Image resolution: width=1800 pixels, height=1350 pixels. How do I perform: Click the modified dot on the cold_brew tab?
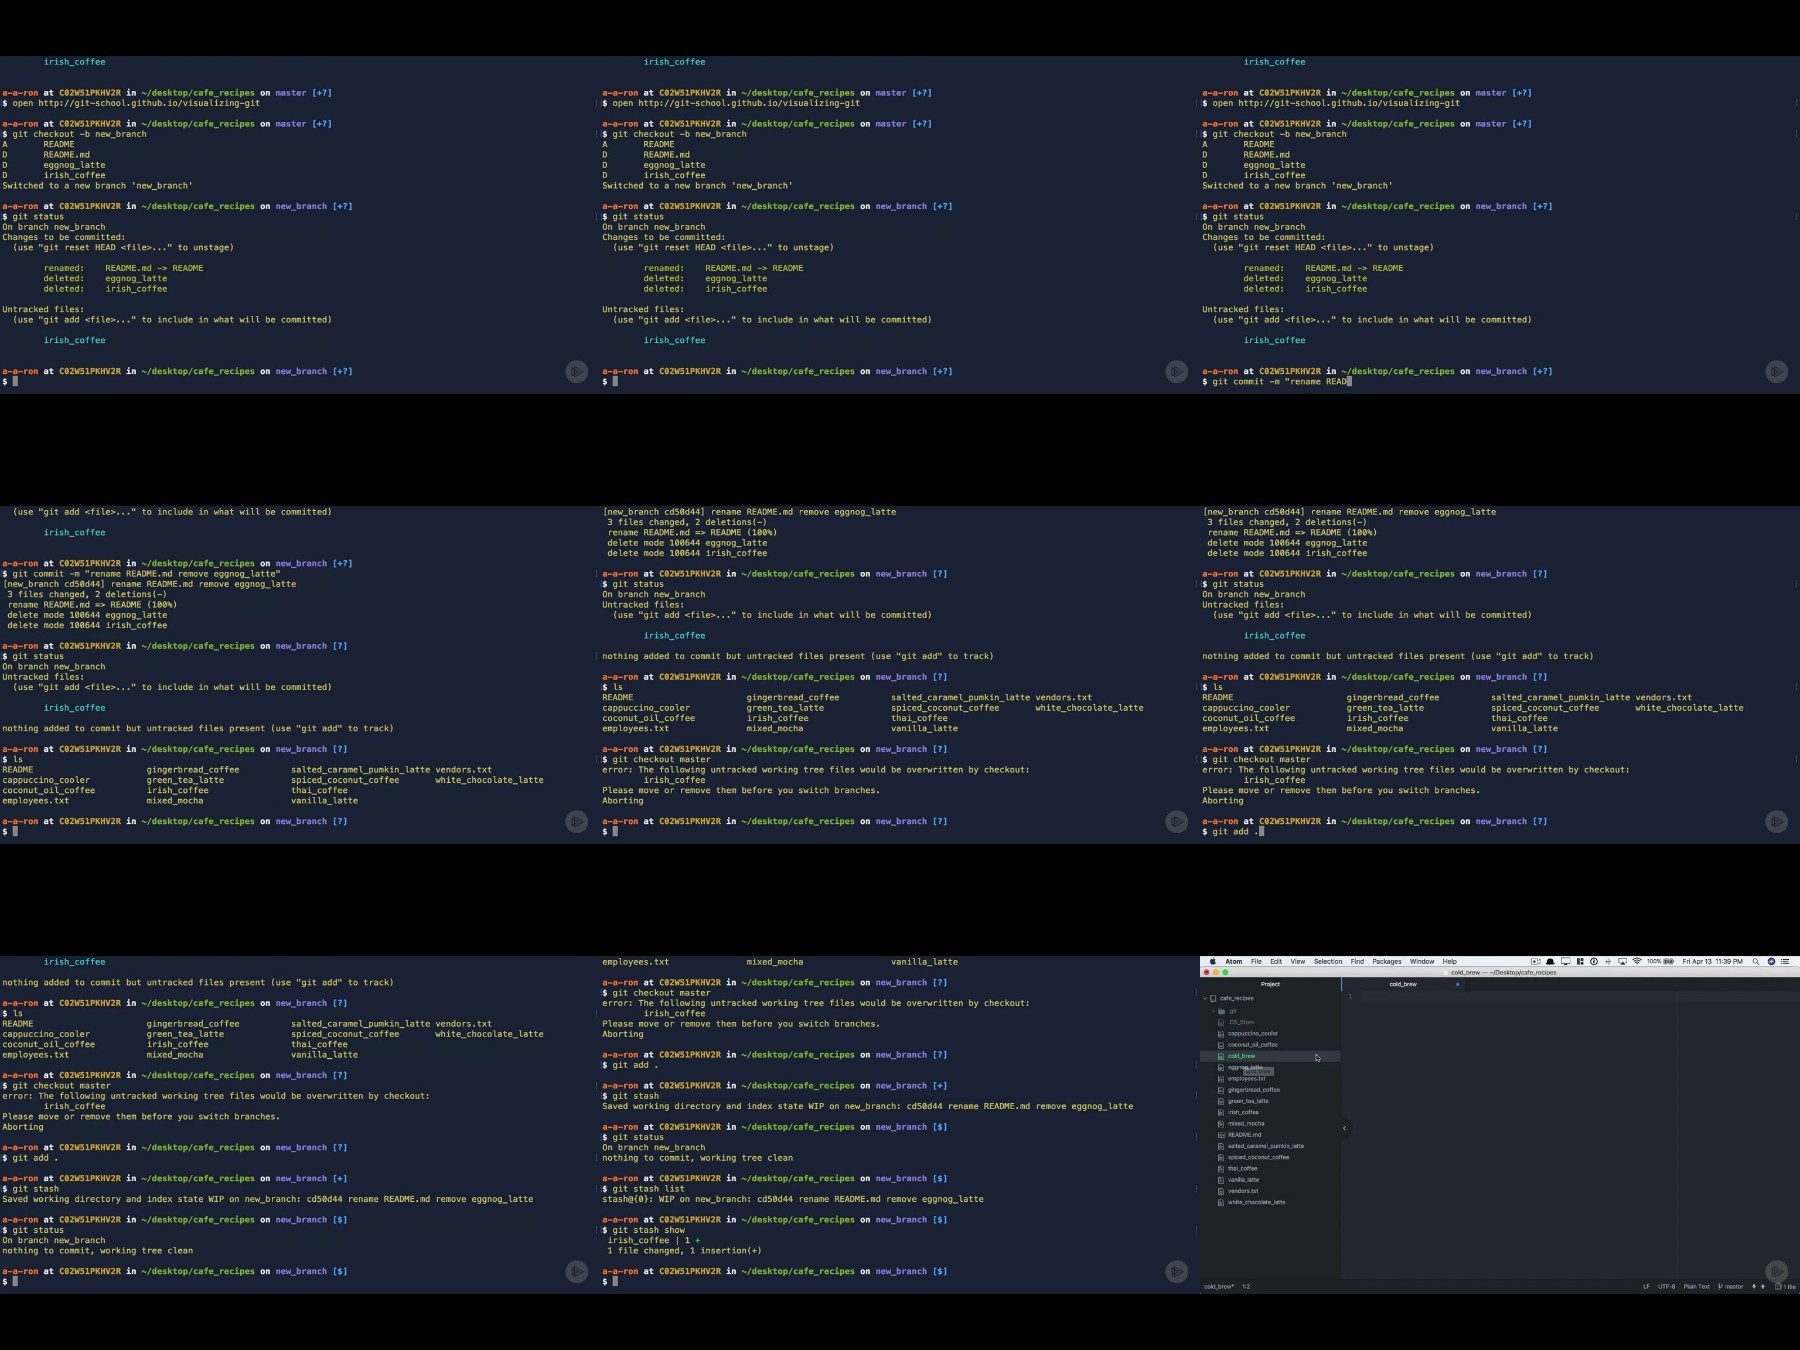coord(1458,984)
